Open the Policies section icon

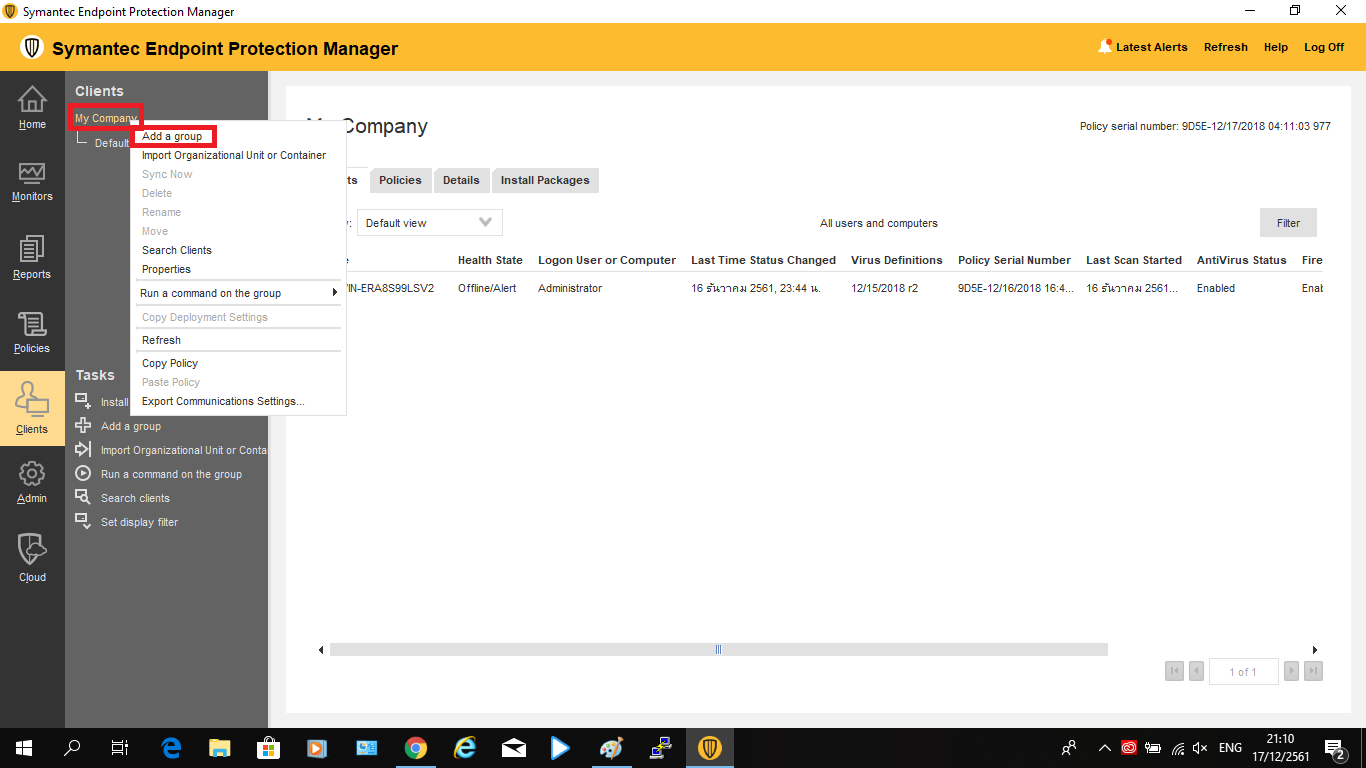[32, 325]
